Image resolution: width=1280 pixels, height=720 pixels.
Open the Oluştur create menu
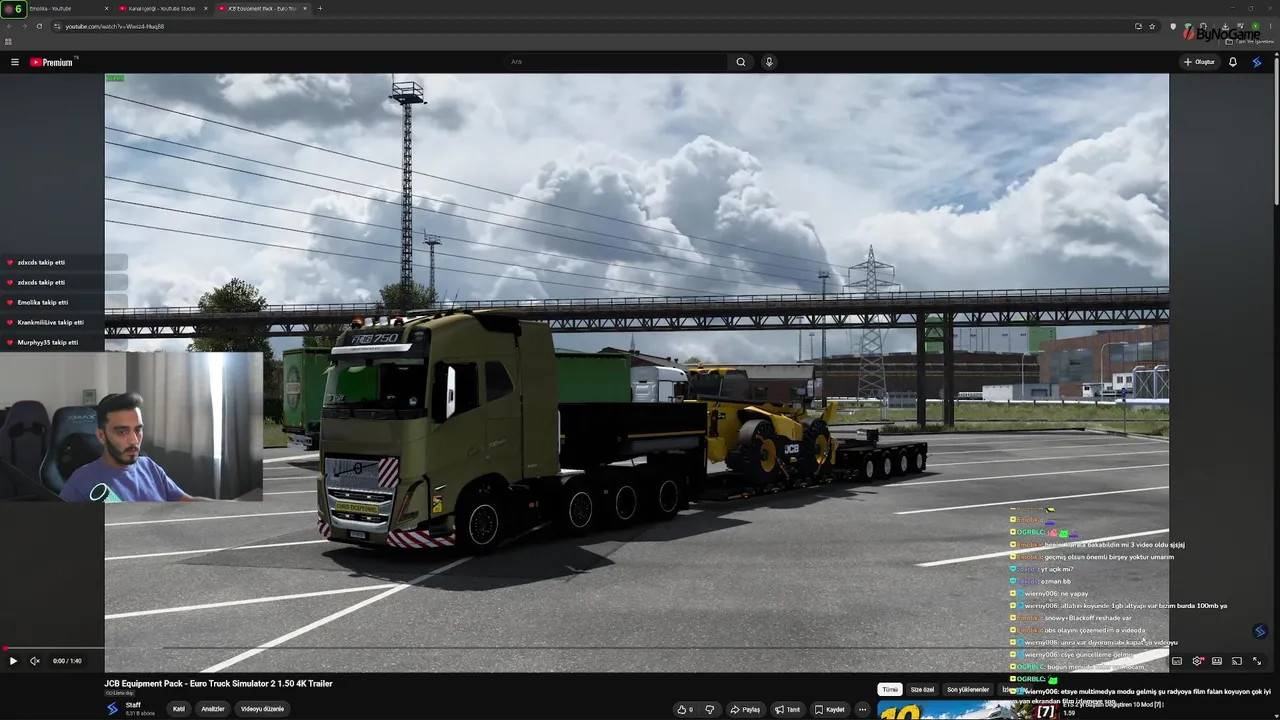tap(1199, 62)
